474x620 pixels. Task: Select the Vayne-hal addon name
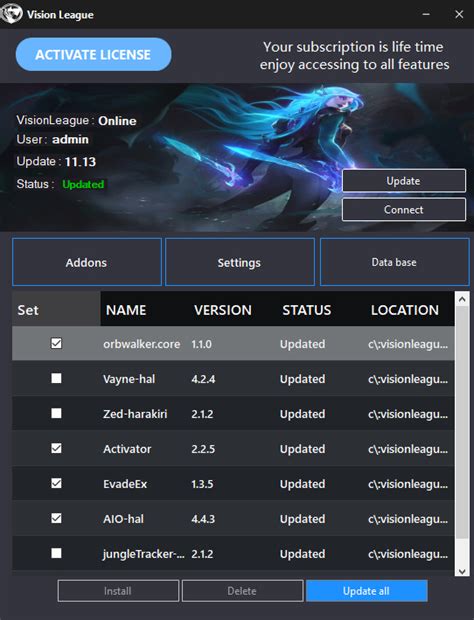point(129,379)
